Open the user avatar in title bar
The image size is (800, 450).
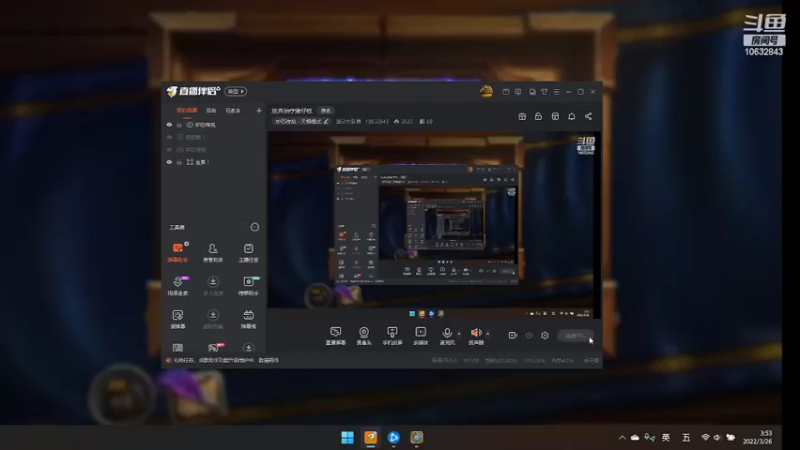[486, 91]
